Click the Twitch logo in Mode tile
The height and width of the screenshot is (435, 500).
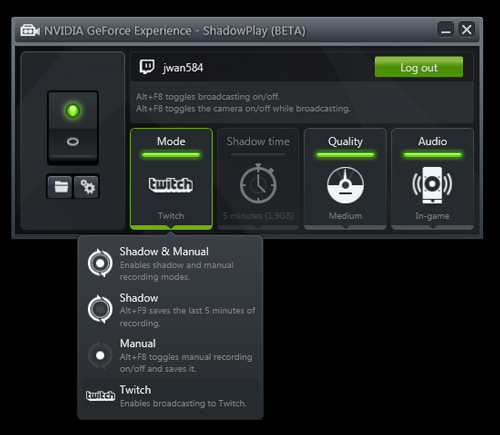[x=171, y=185]
